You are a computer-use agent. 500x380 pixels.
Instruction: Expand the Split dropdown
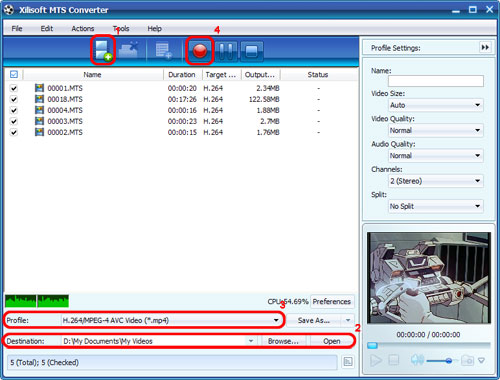pos(436,206)
